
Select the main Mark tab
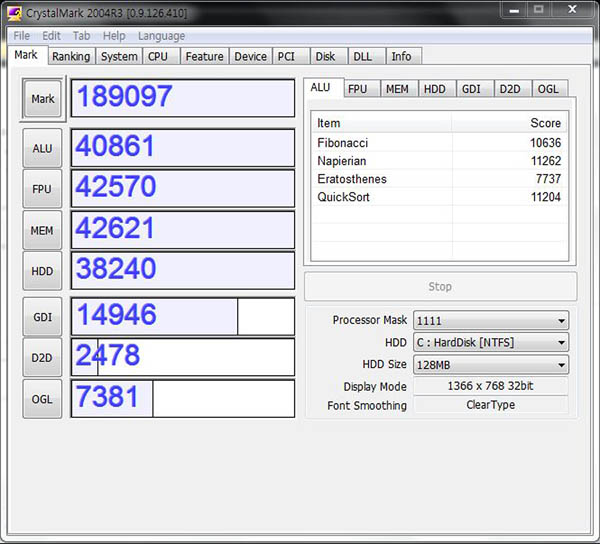(26, 55)
